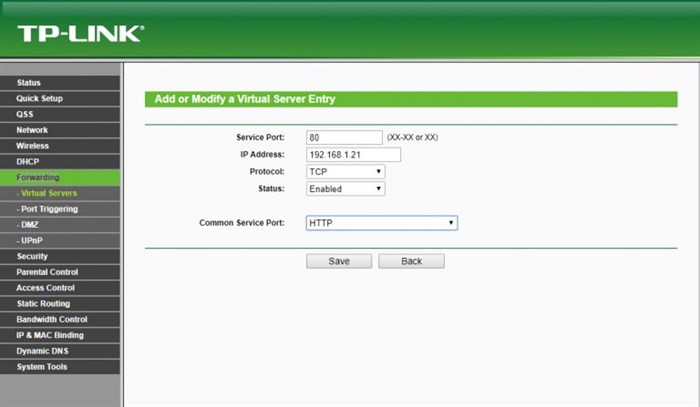Click the '(XX-XX or XX)' format hint
The image size is (700, 407).
click(412, 137)
